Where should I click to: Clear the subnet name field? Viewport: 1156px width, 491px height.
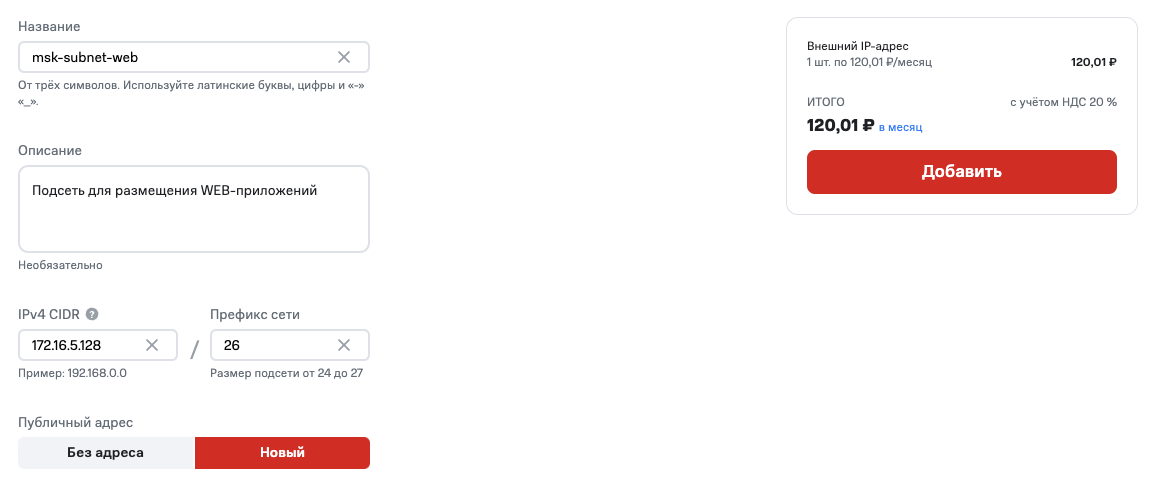[x=344, y=58]
